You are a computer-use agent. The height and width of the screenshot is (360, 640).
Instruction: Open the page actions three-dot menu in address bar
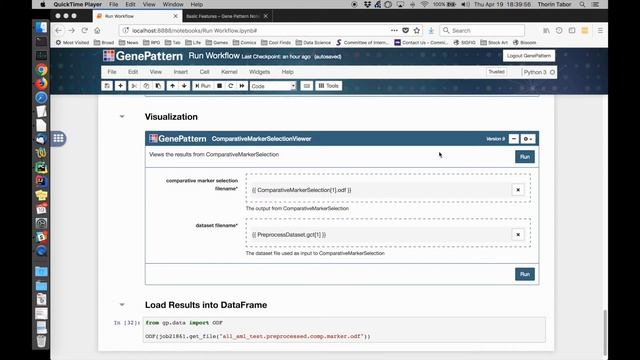coord(394,31)
